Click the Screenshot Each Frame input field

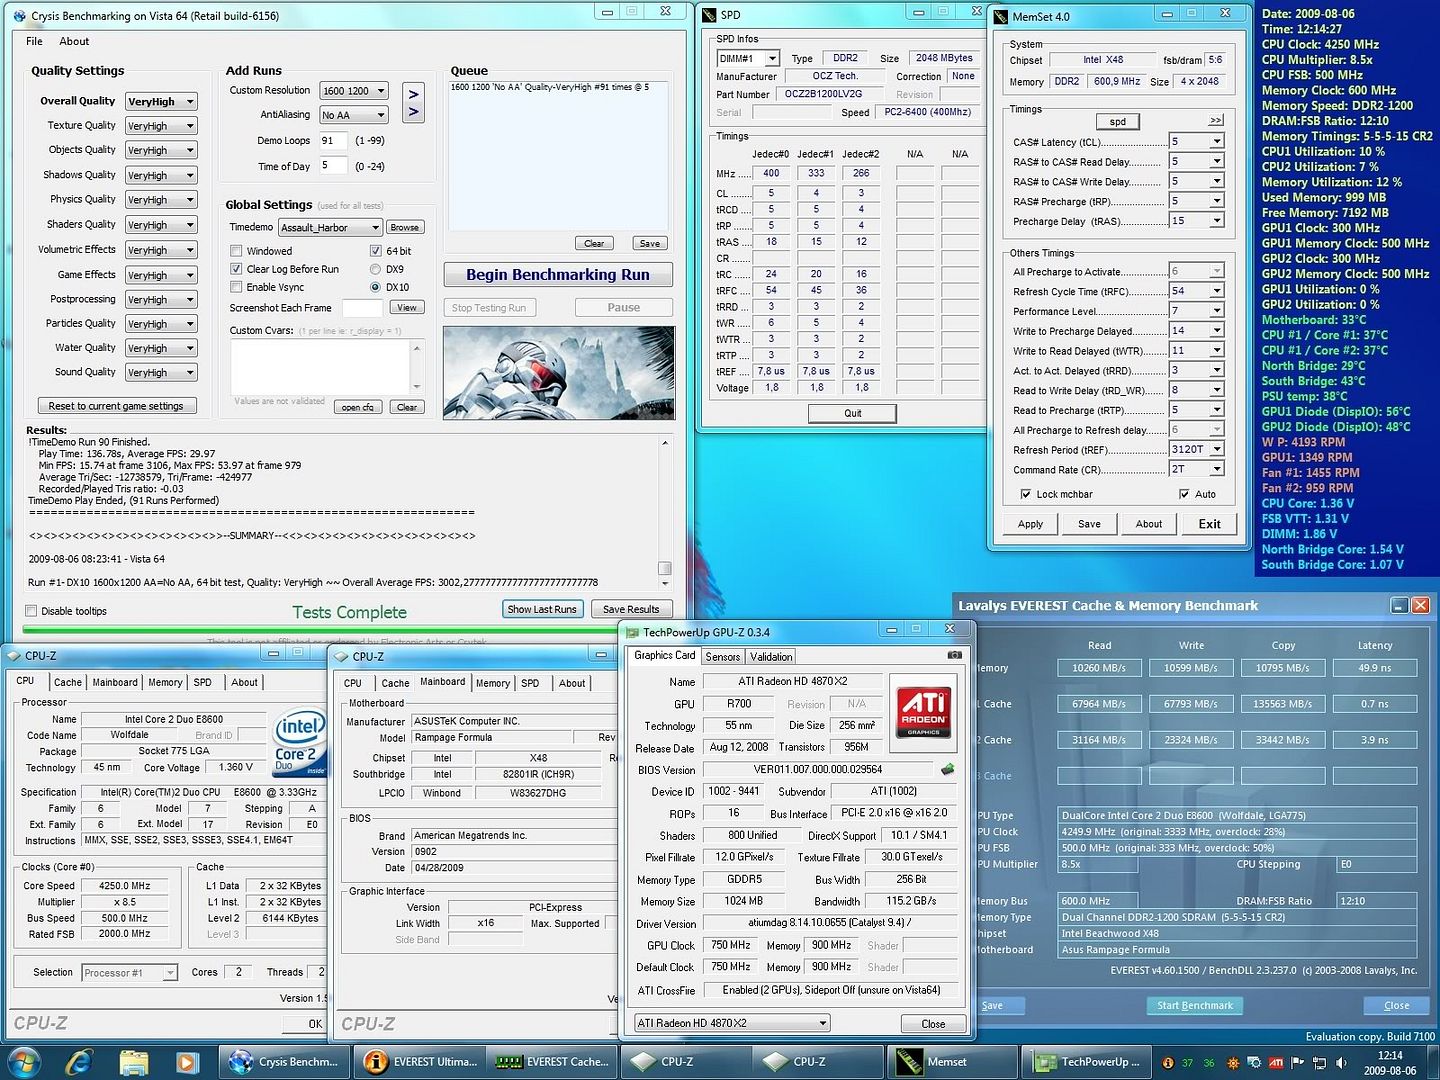(x=362, y=308)
